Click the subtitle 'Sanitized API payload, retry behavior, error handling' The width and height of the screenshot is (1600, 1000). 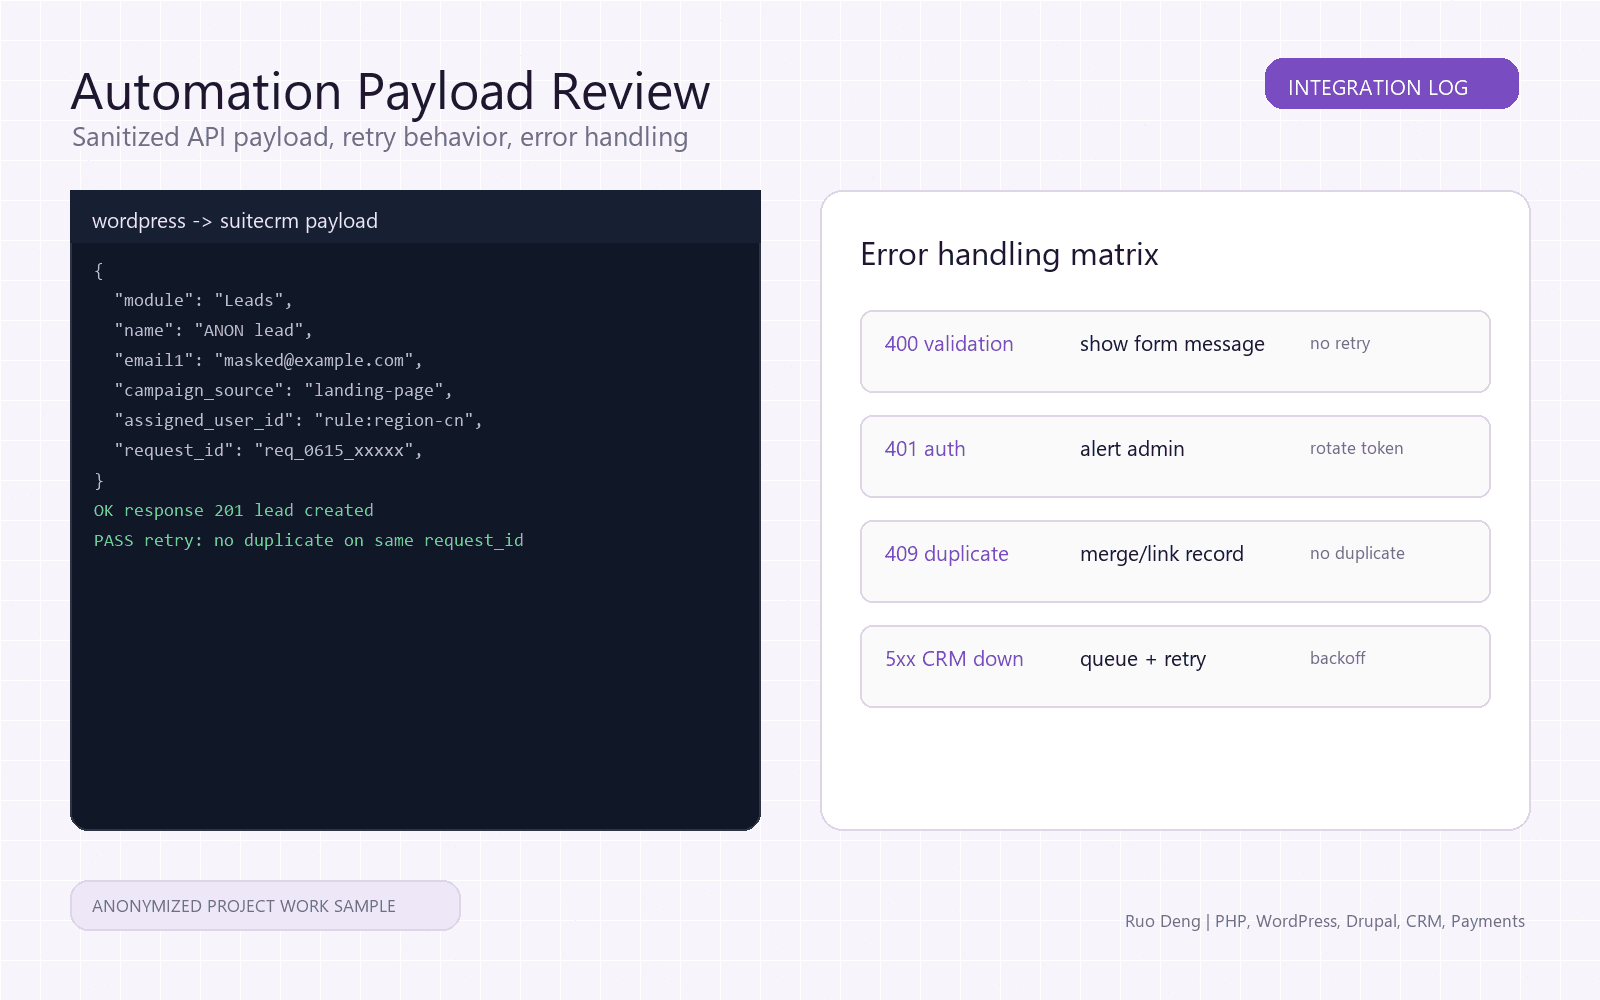tap(380, 137)
